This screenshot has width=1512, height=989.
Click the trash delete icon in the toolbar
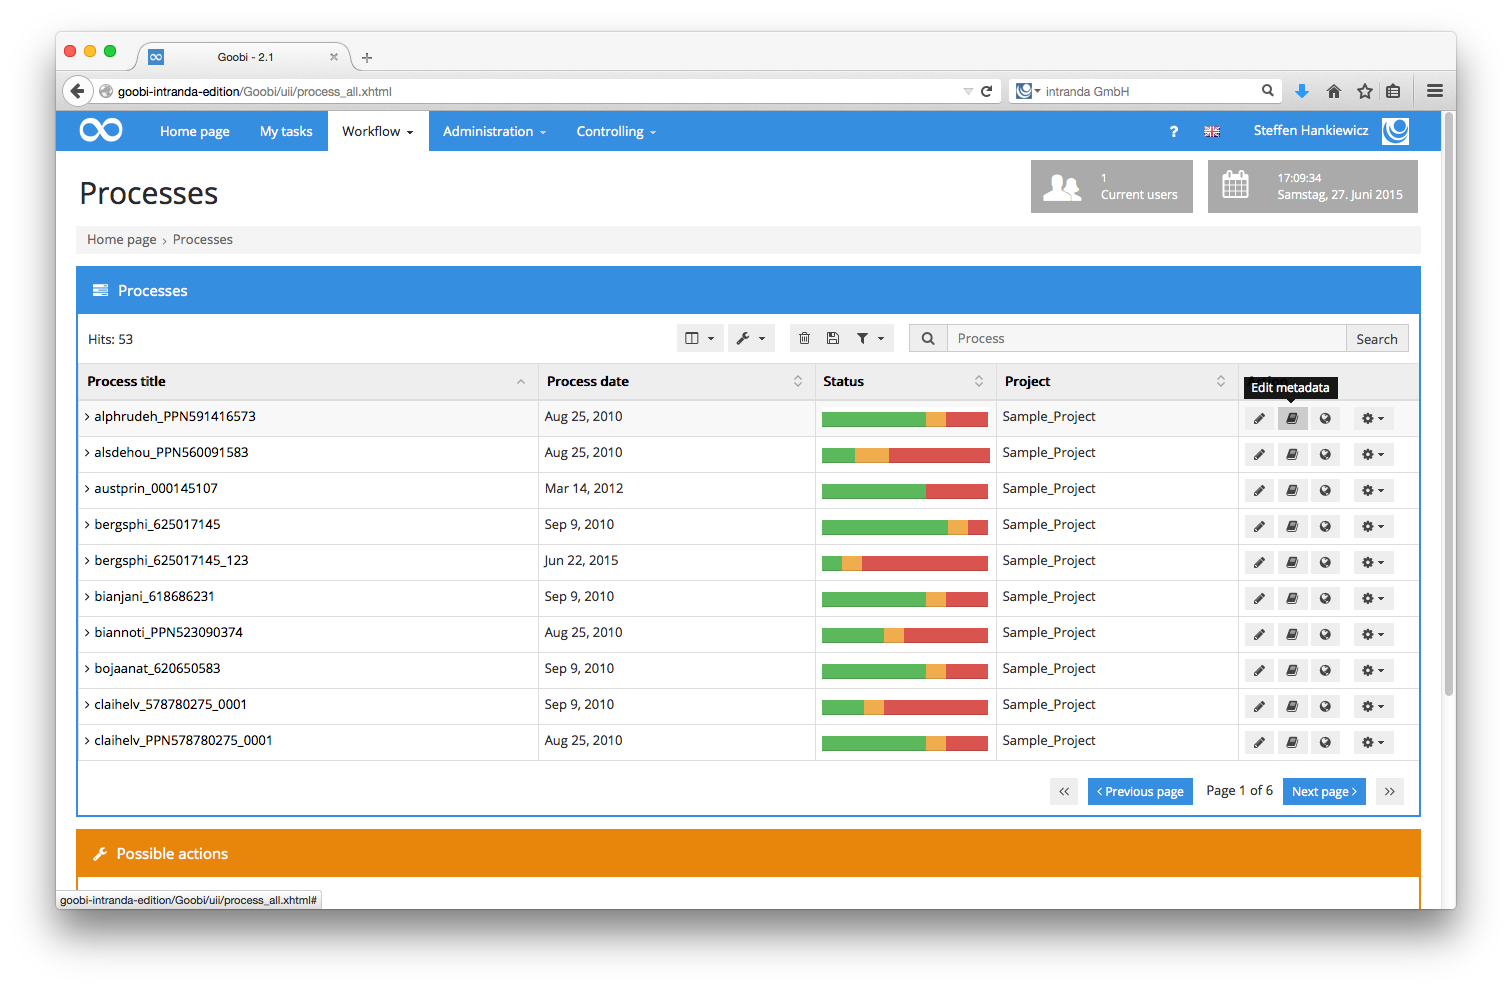click(805, 338)
